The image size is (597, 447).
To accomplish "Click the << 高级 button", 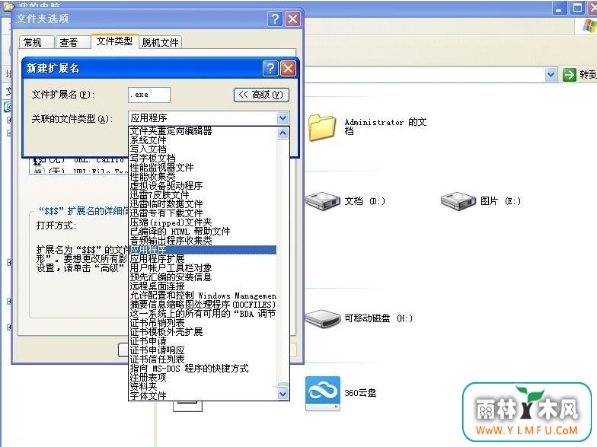I will (261, 94).
